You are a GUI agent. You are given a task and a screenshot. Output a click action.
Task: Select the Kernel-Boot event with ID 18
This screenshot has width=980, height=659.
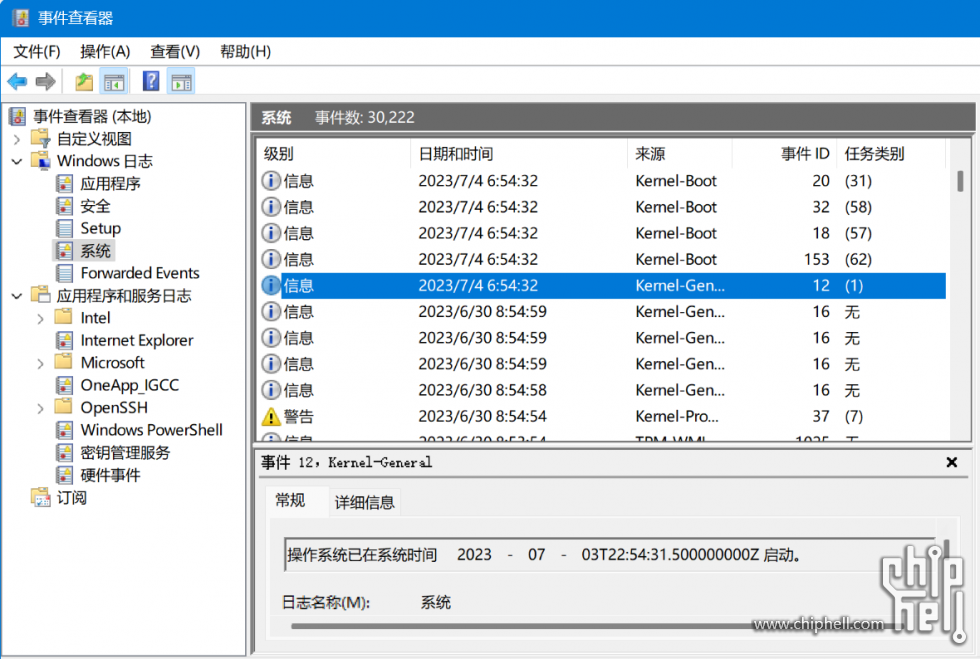[603, 233]
